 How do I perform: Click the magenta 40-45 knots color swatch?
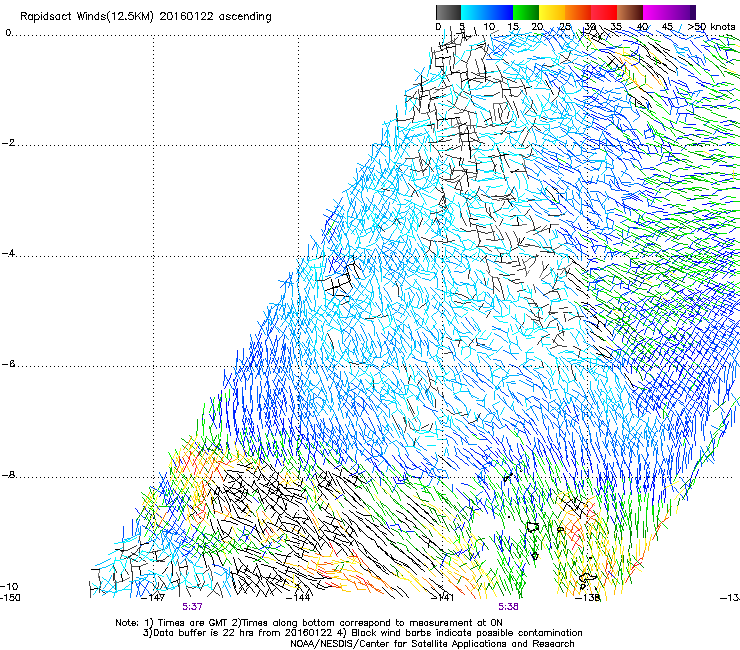[x=656, y=12]
